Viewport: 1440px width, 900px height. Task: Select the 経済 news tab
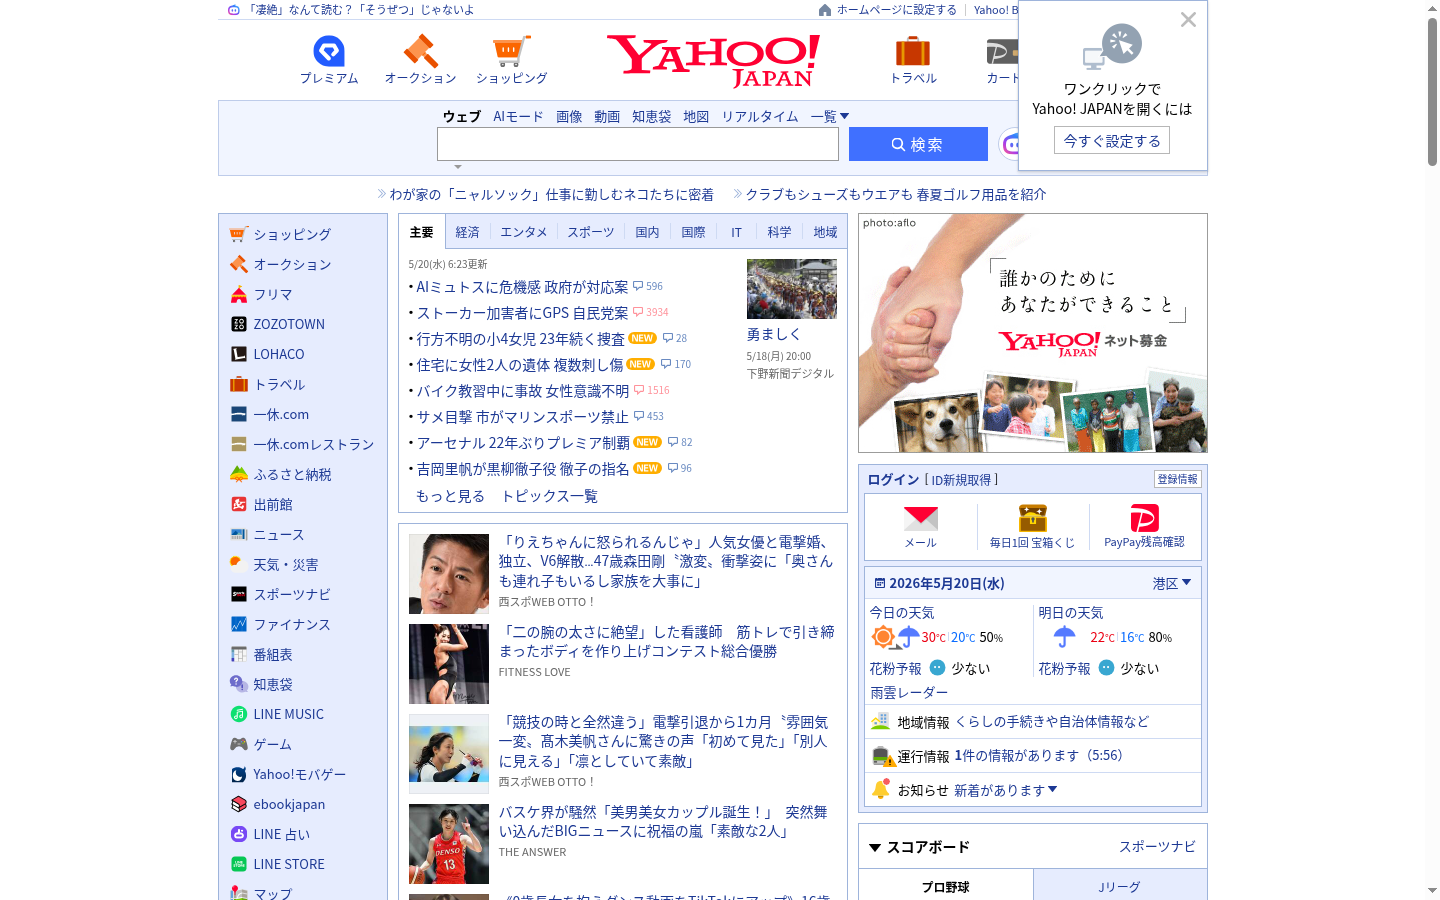tap(467, 232)
